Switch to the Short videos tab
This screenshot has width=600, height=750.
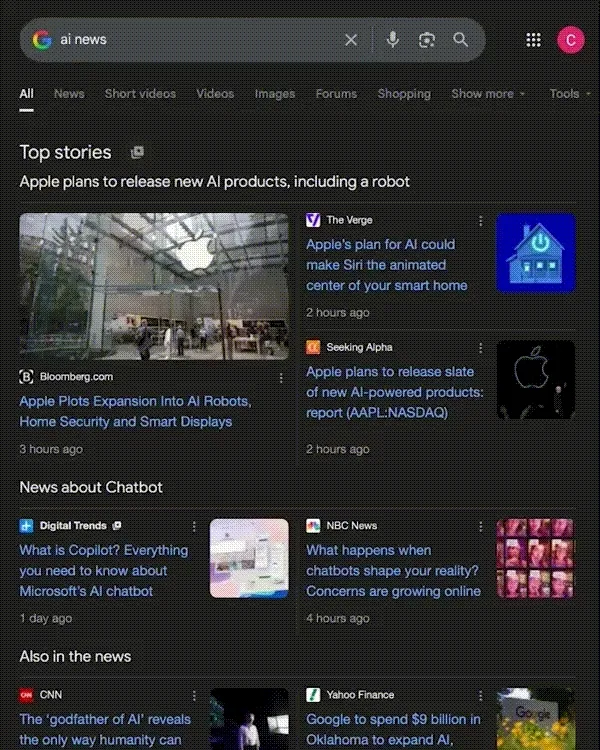coord(140,94)
